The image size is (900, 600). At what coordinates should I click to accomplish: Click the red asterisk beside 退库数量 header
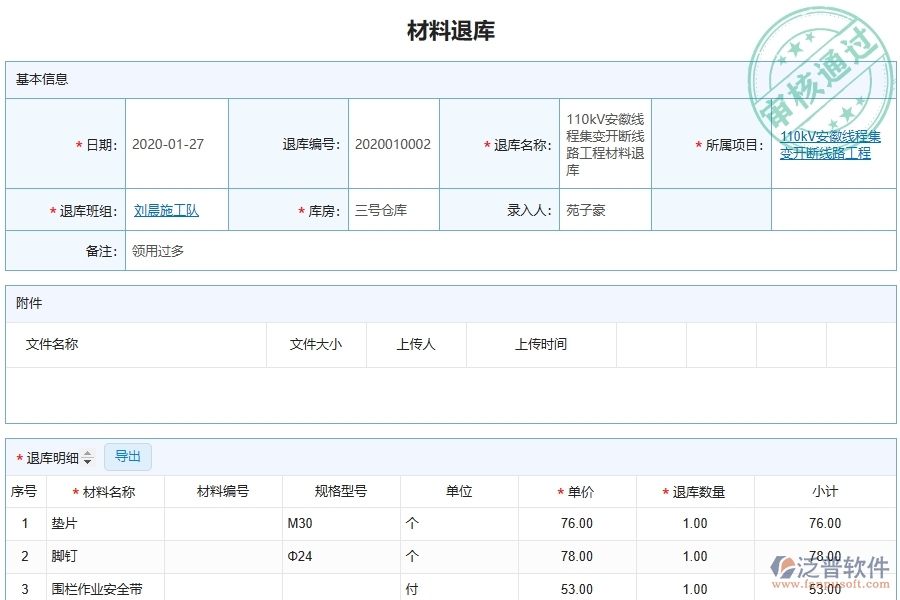(663, 491)
